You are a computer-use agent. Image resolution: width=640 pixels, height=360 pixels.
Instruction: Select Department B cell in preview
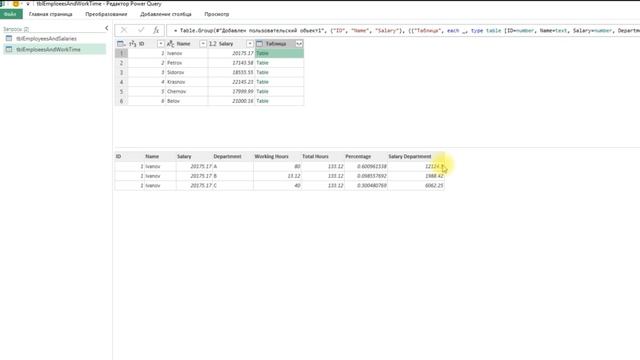[x=233, y=176]
